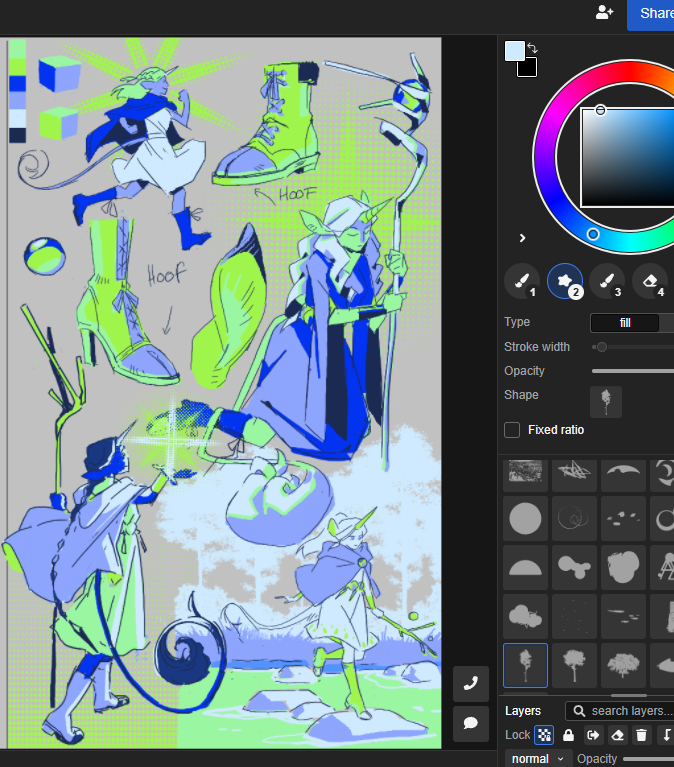
Task: Open voice call with the phone icon
Action: click(470, 684)
